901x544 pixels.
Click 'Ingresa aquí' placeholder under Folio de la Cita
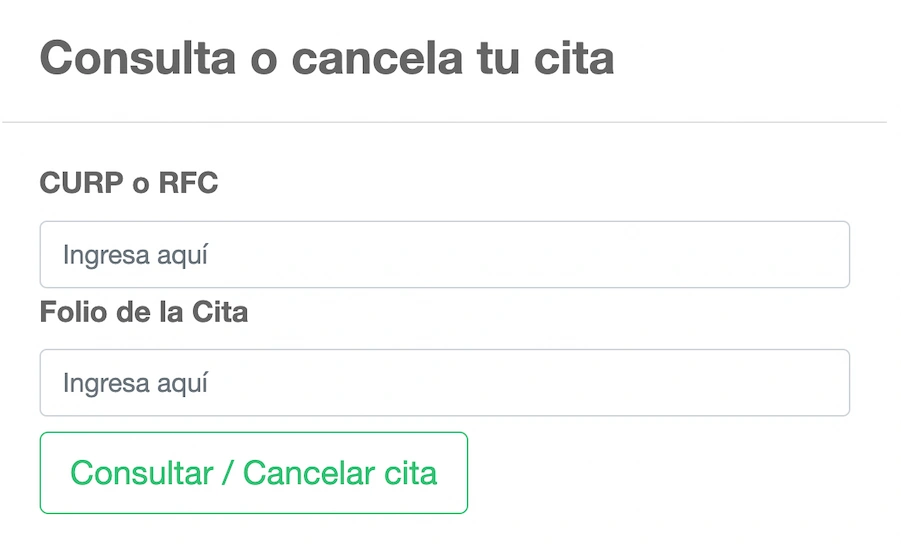pos(135,383)
